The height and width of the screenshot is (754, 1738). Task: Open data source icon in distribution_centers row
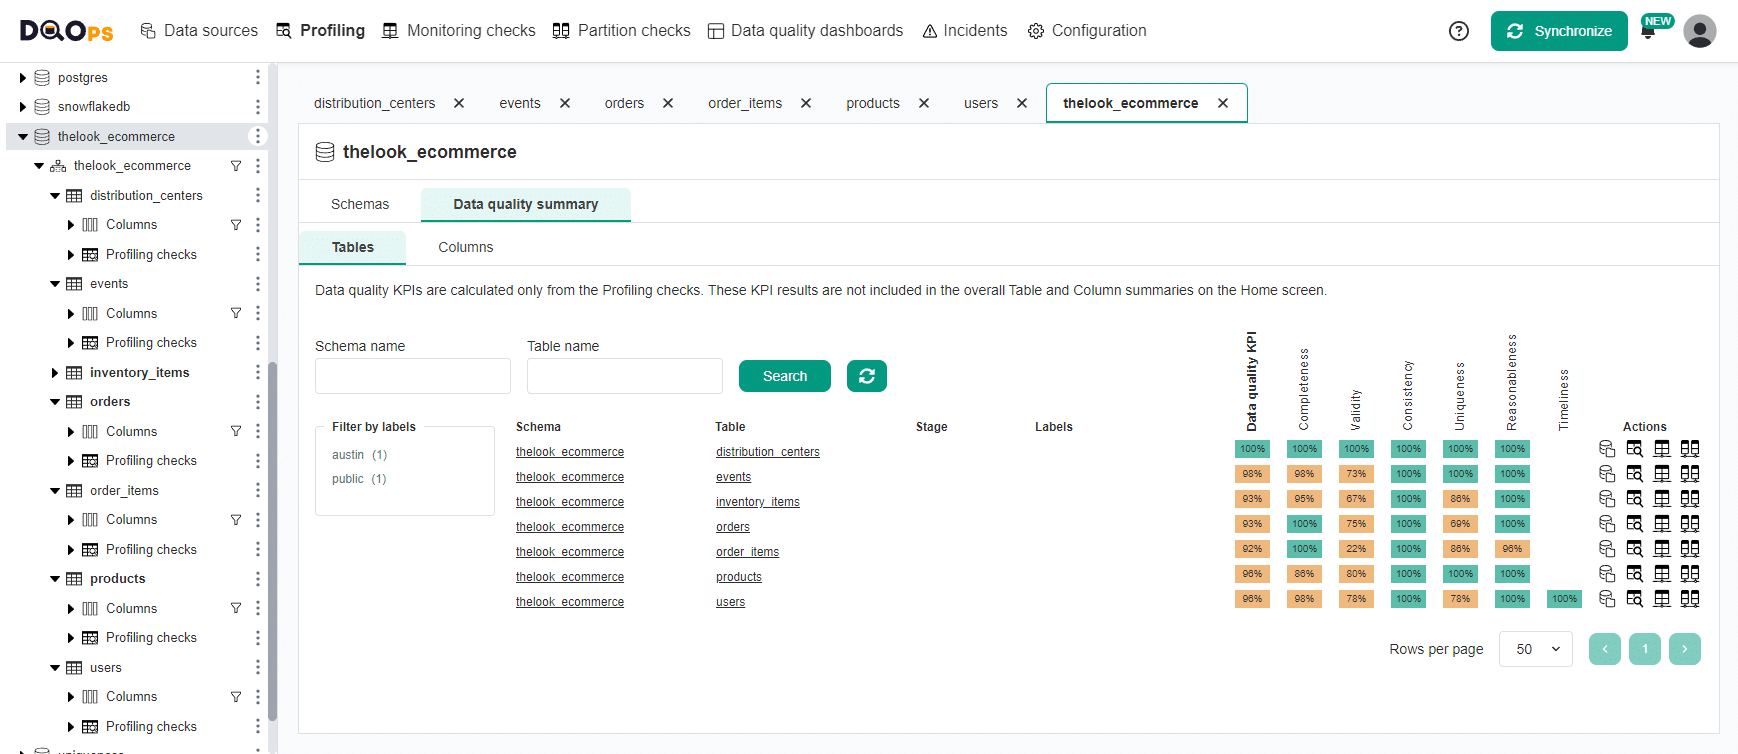[x=1607, y=449]
